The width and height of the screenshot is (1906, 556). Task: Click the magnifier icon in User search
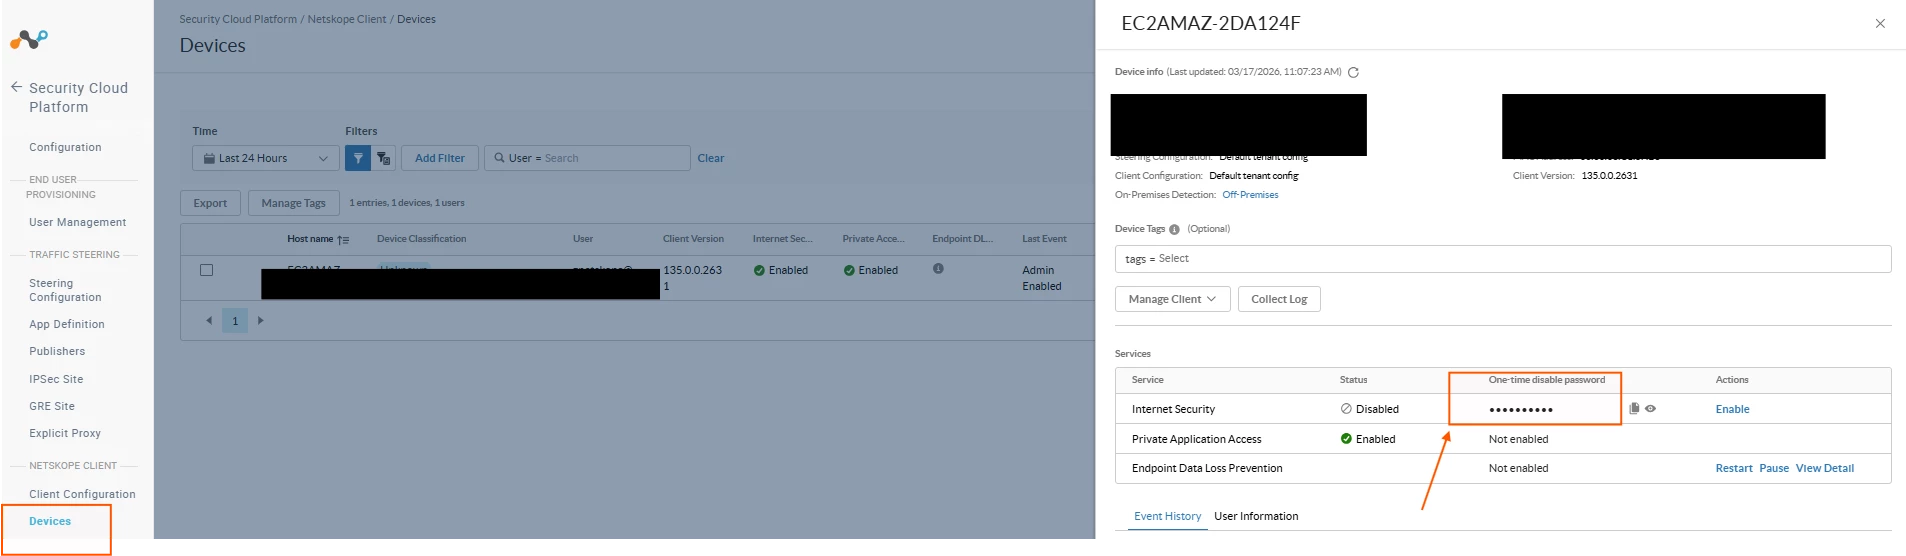[x=499, y=158]
